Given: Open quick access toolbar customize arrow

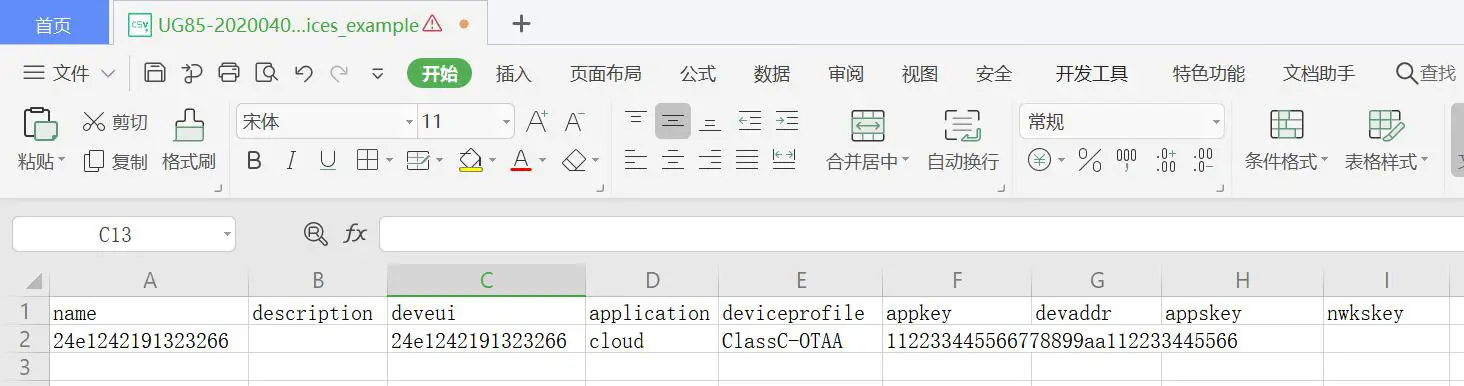Looking at the screenshot, I should 377,73.
